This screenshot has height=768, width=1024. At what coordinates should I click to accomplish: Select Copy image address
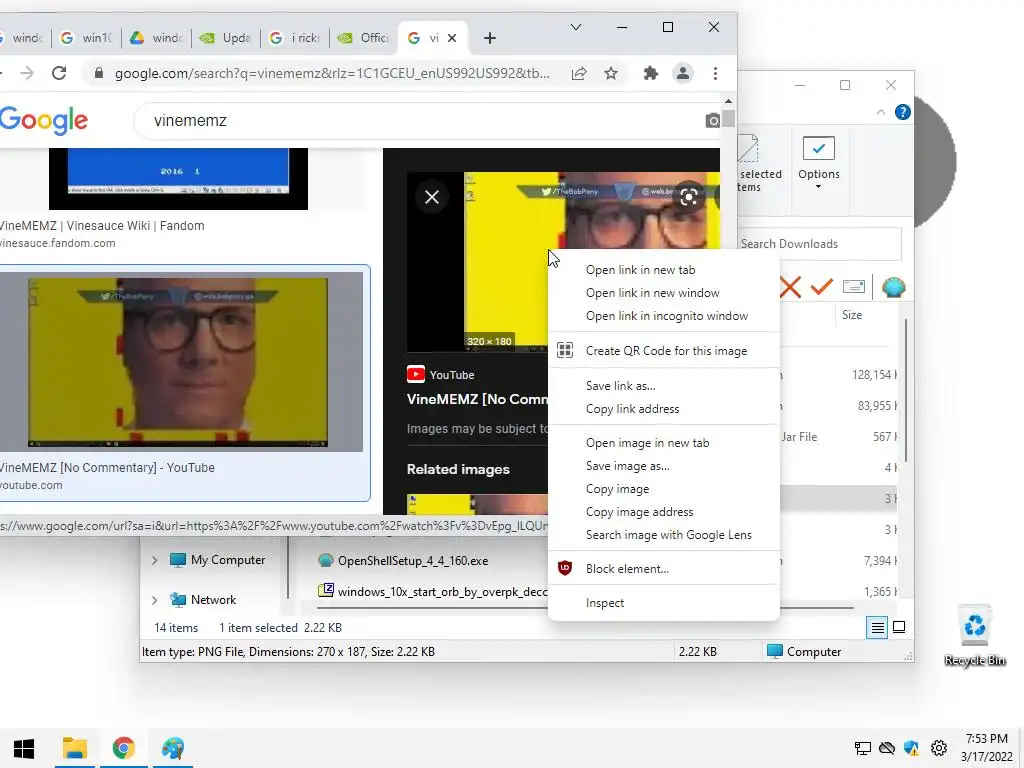(x=664, y=511)
